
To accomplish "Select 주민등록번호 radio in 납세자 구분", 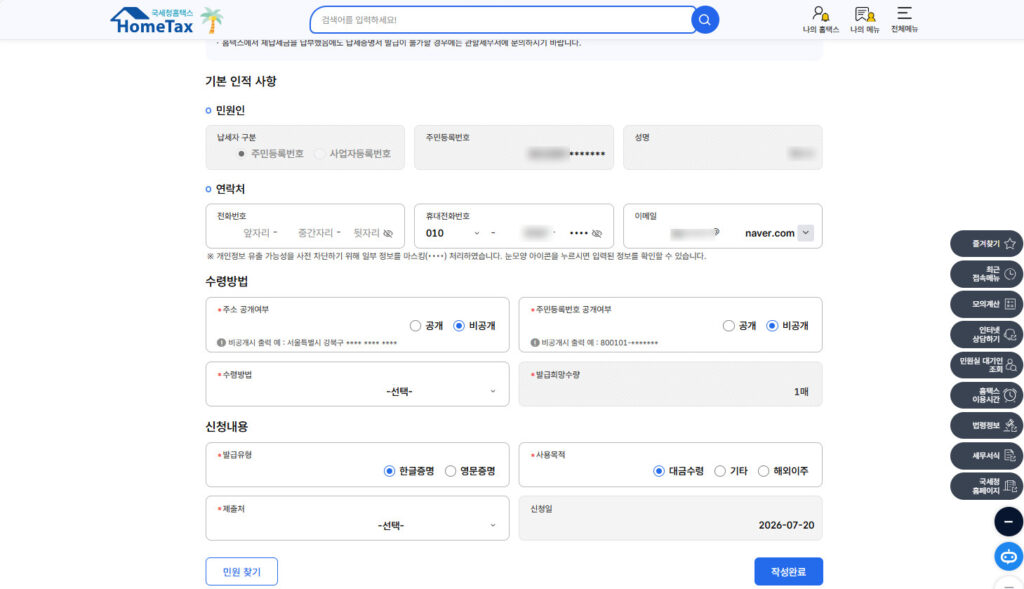I will pyautogui.click(x=241, y=153).
